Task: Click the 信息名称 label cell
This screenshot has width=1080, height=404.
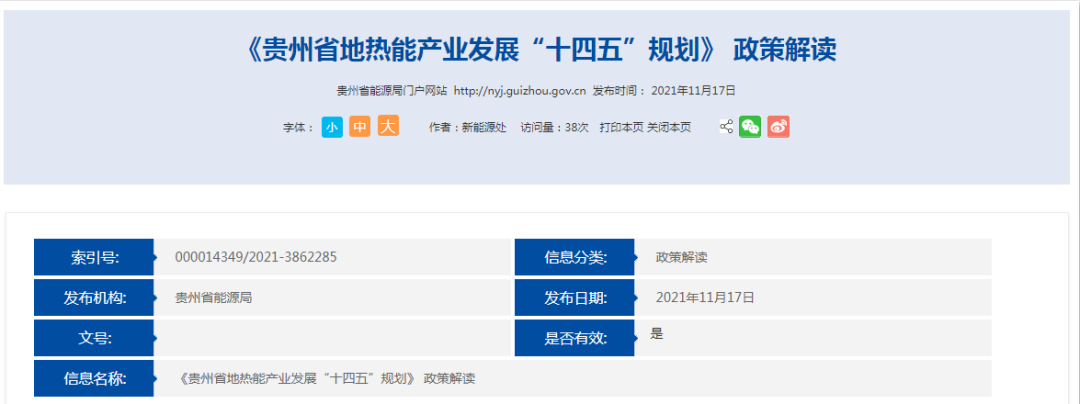Action: (94, 379)
